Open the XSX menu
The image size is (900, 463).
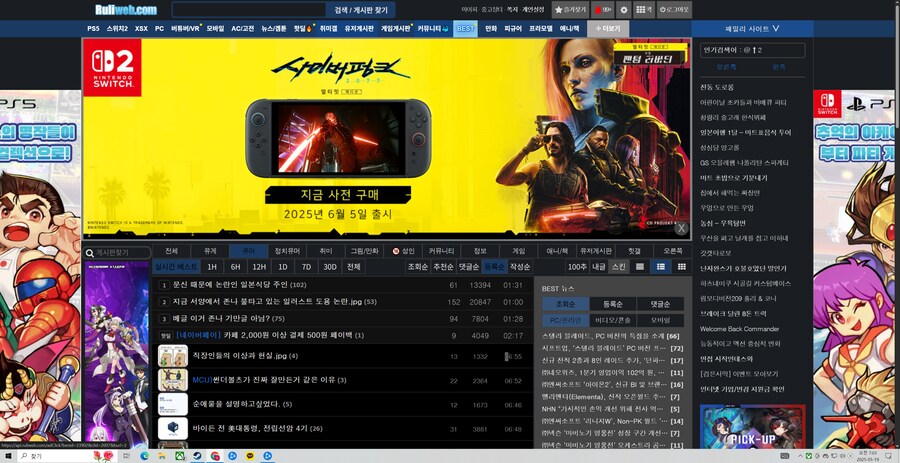point(141,29)
